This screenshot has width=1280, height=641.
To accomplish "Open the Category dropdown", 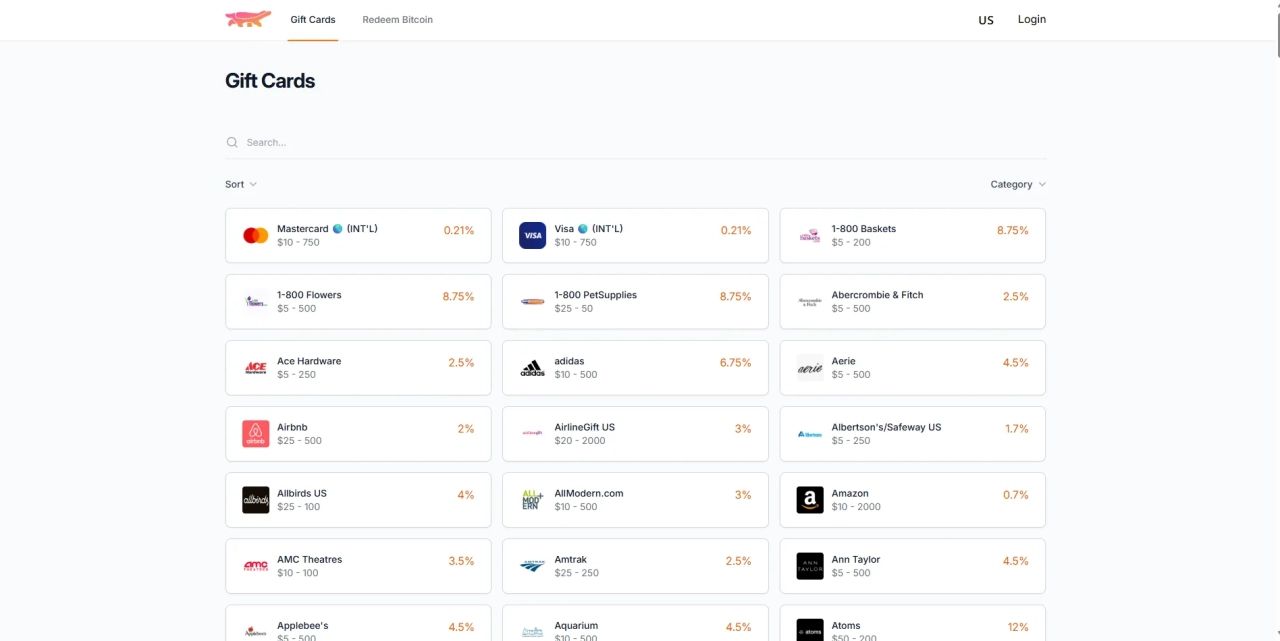I will 1017,184.
